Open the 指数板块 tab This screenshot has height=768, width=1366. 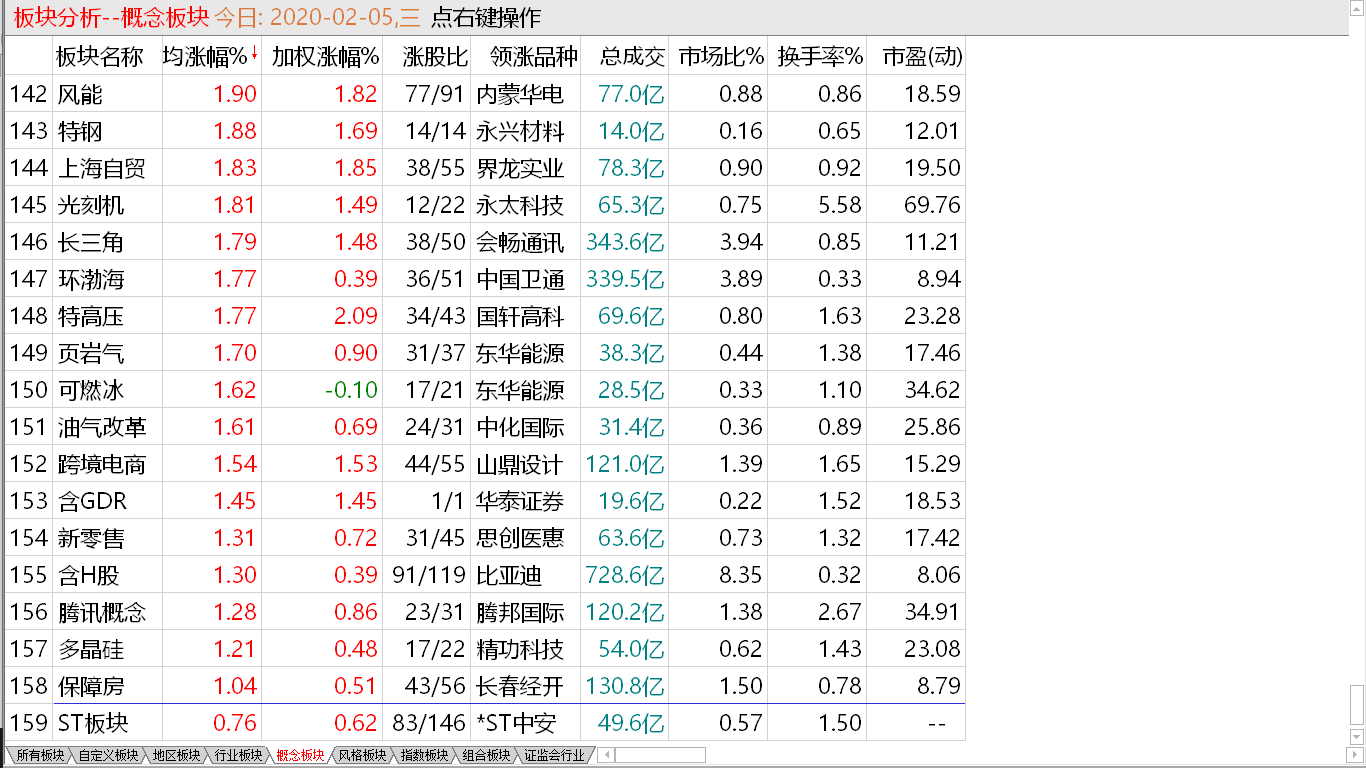[424, 755]
